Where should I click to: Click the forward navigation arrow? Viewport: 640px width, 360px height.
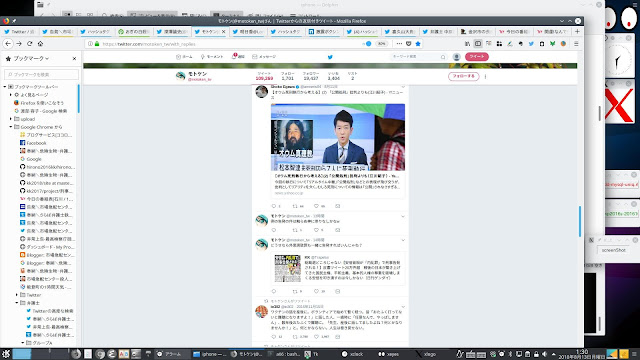[x=19, y=44]
